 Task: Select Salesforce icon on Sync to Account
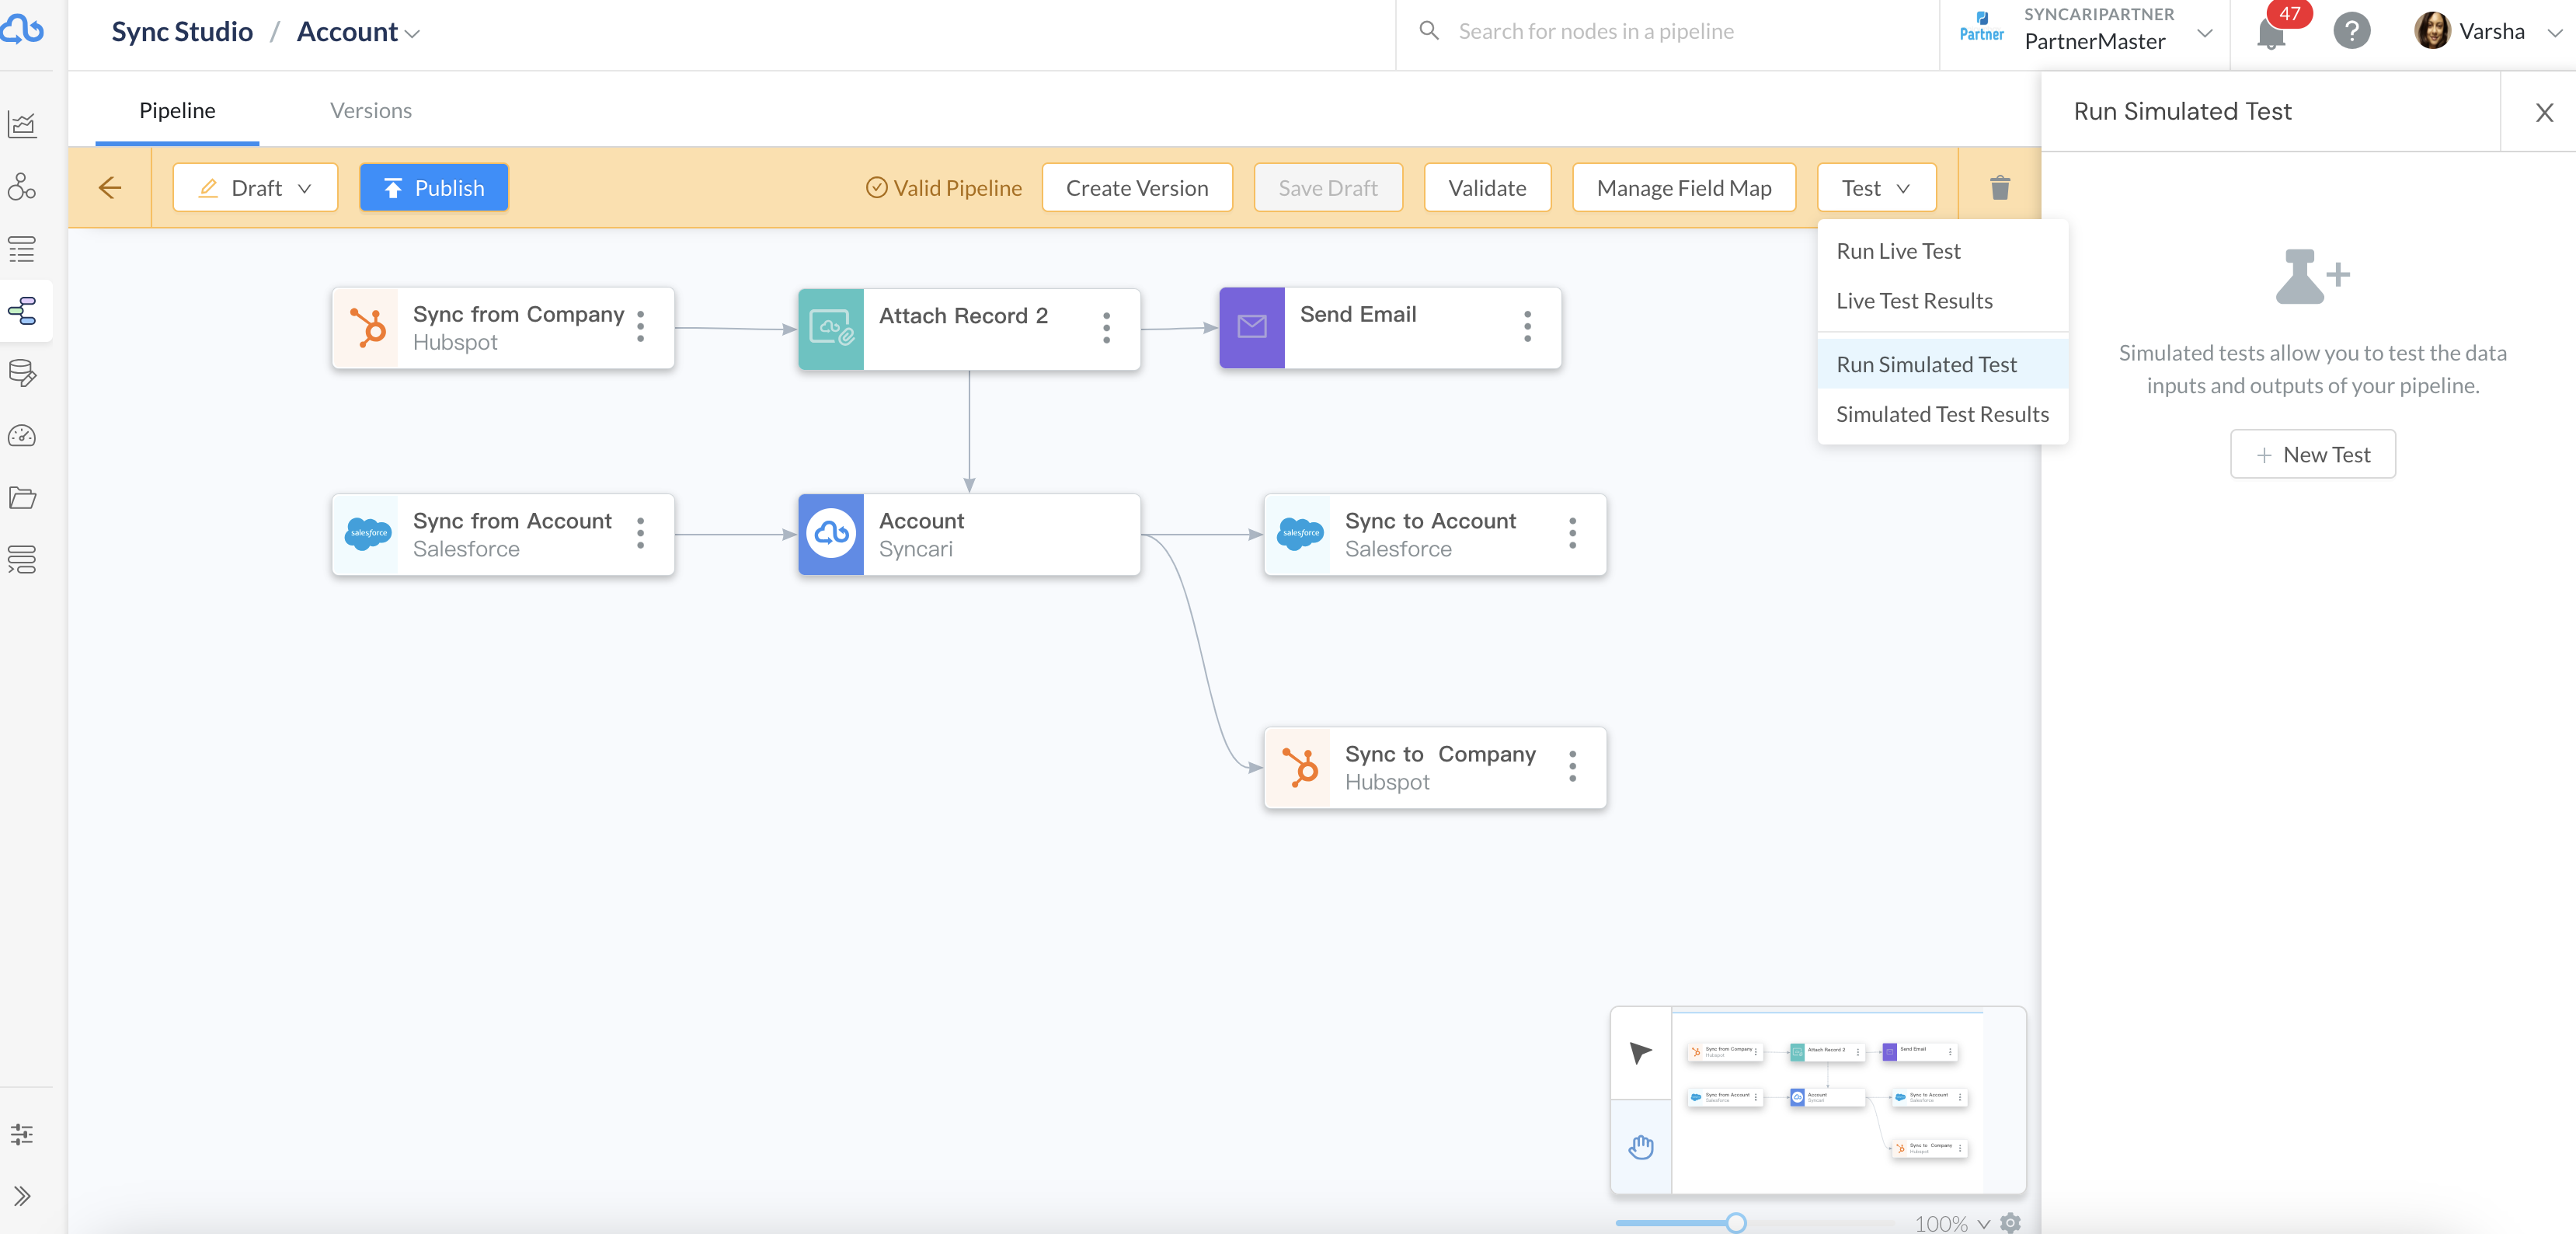pyautogui.click(x=1298, y=534)
